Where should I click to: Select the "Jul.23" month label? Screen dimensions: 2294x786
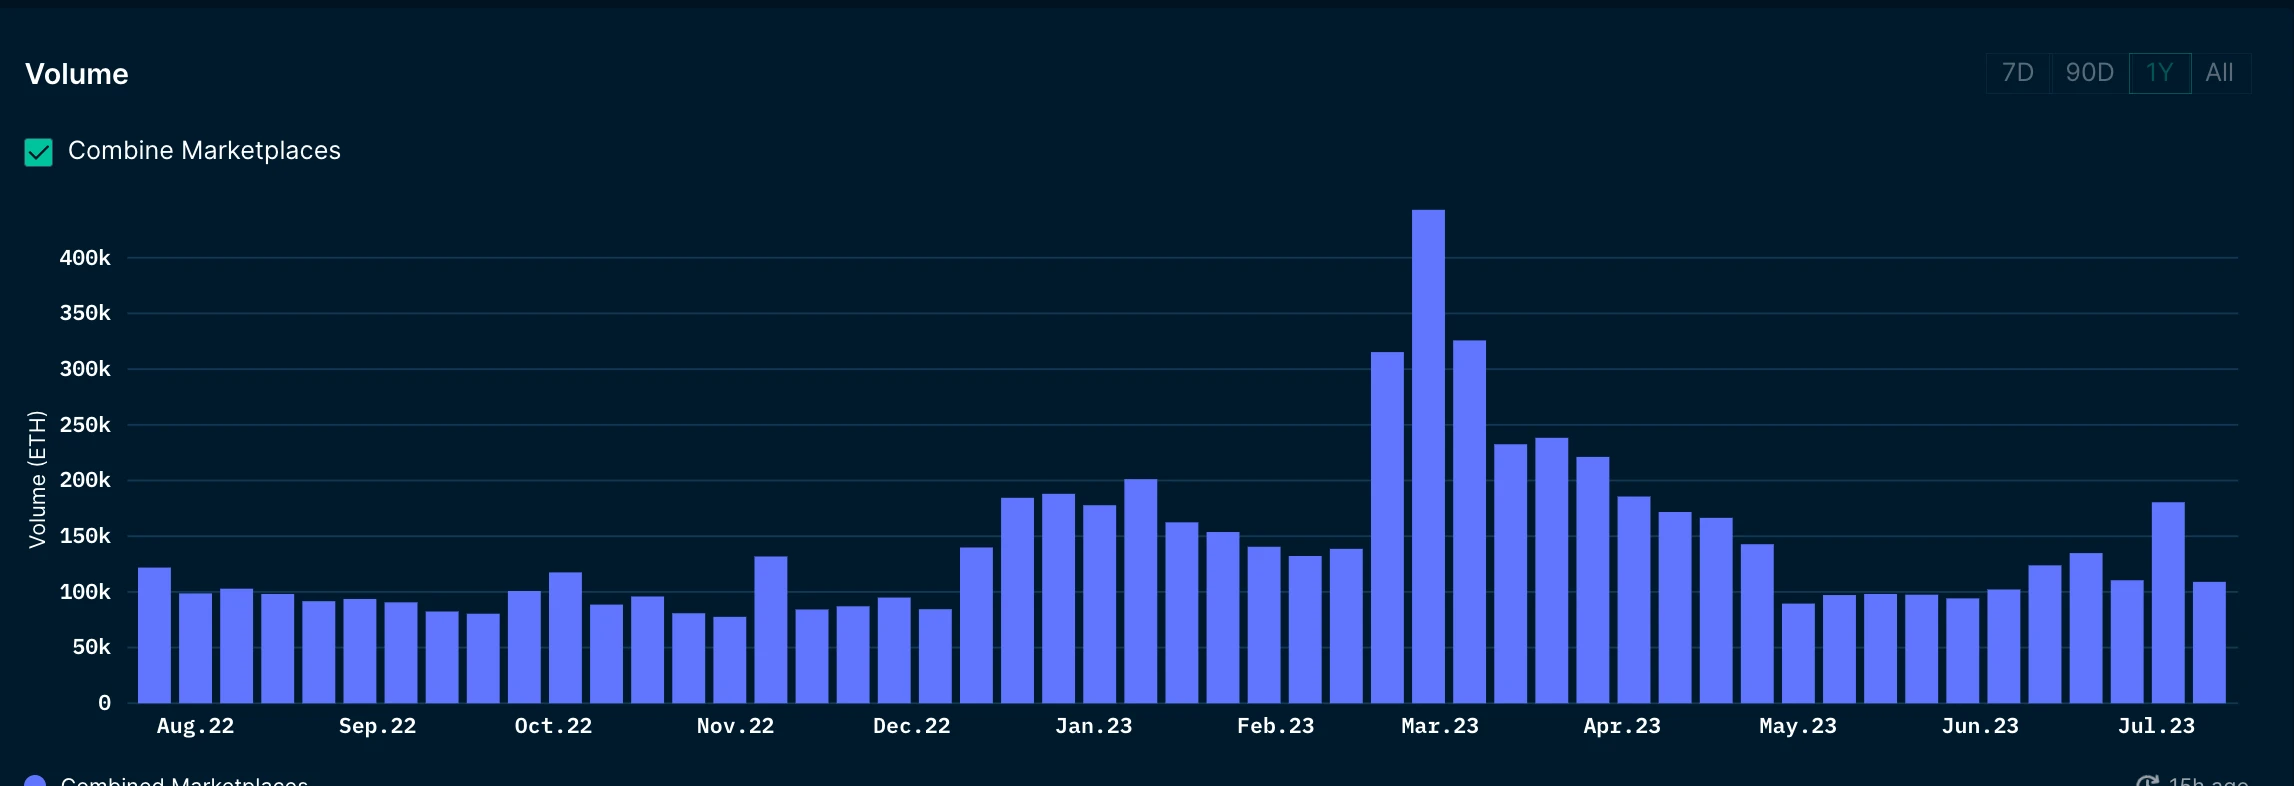pos(2156,726)
